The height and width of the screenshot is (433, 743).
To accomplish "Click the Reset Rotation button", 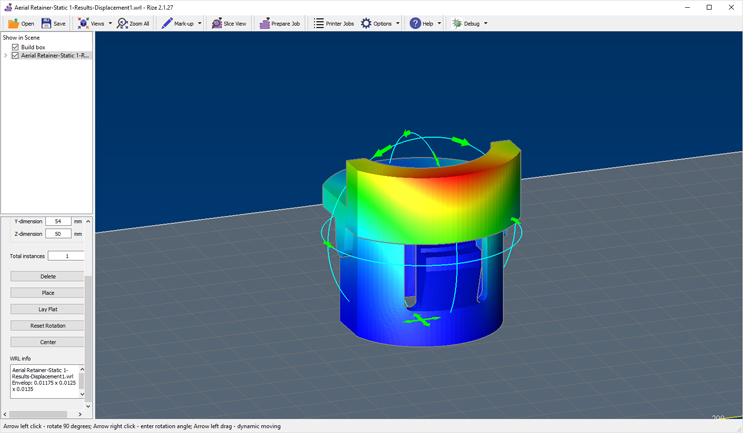I will tap(47, 326).
